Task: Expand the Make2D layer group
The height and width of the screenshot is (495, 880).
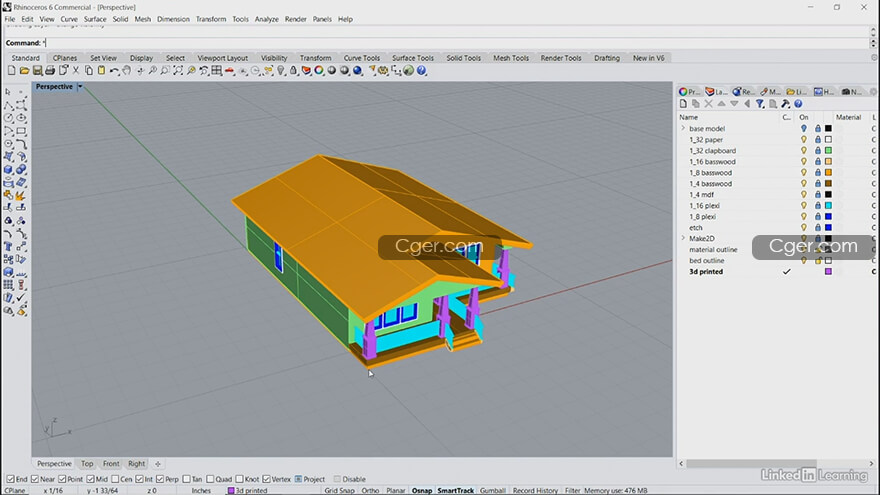Action: [683, 239]
